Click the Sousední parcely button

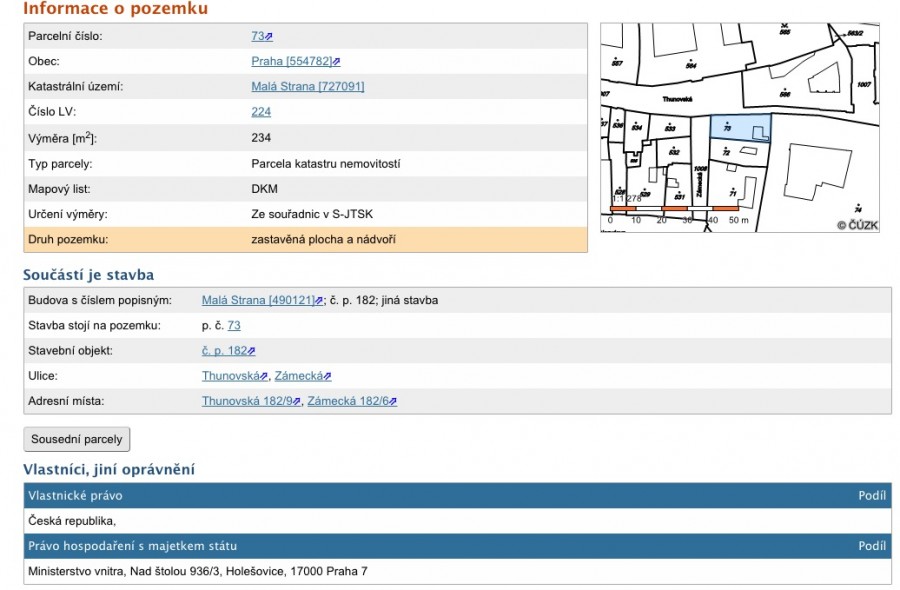[x=77, y=439]
